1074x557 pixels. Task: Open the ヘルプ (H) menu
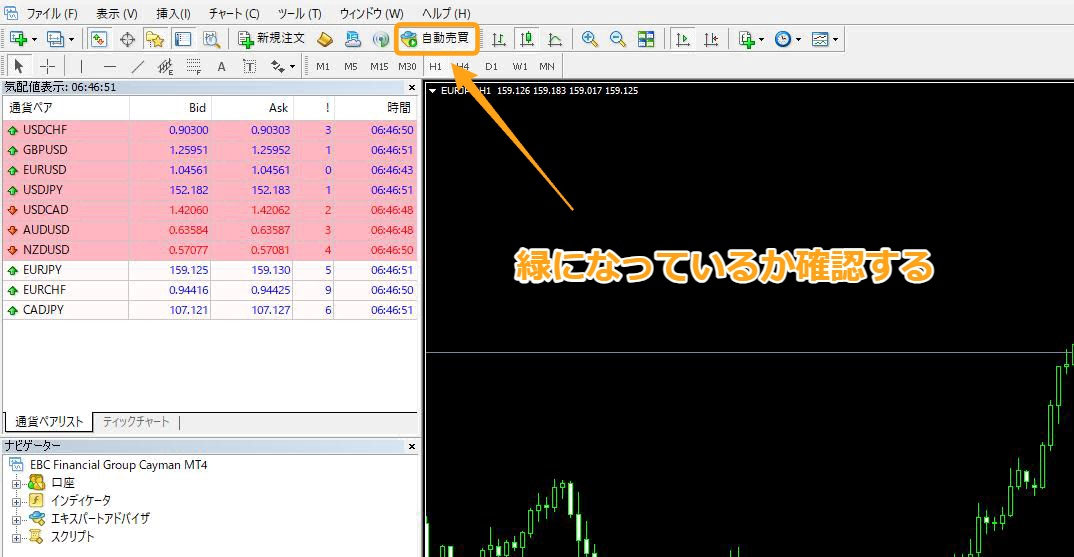[x=446, y=13]
